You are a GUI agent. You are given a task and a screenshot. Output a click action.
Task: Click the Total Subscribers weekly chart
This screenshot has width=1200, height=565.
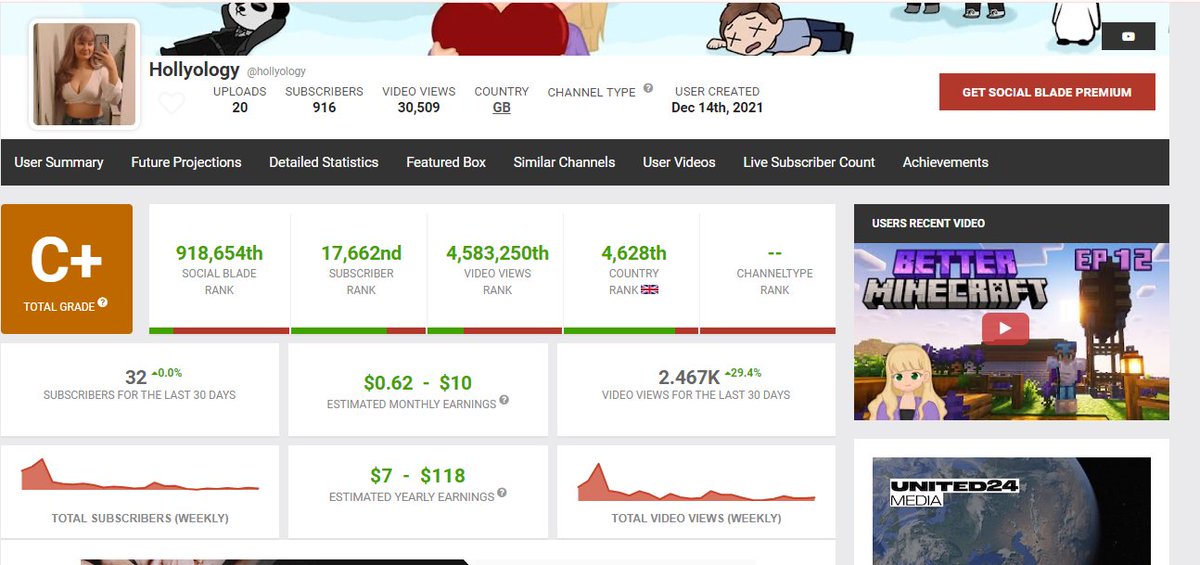tap(140, 475)
